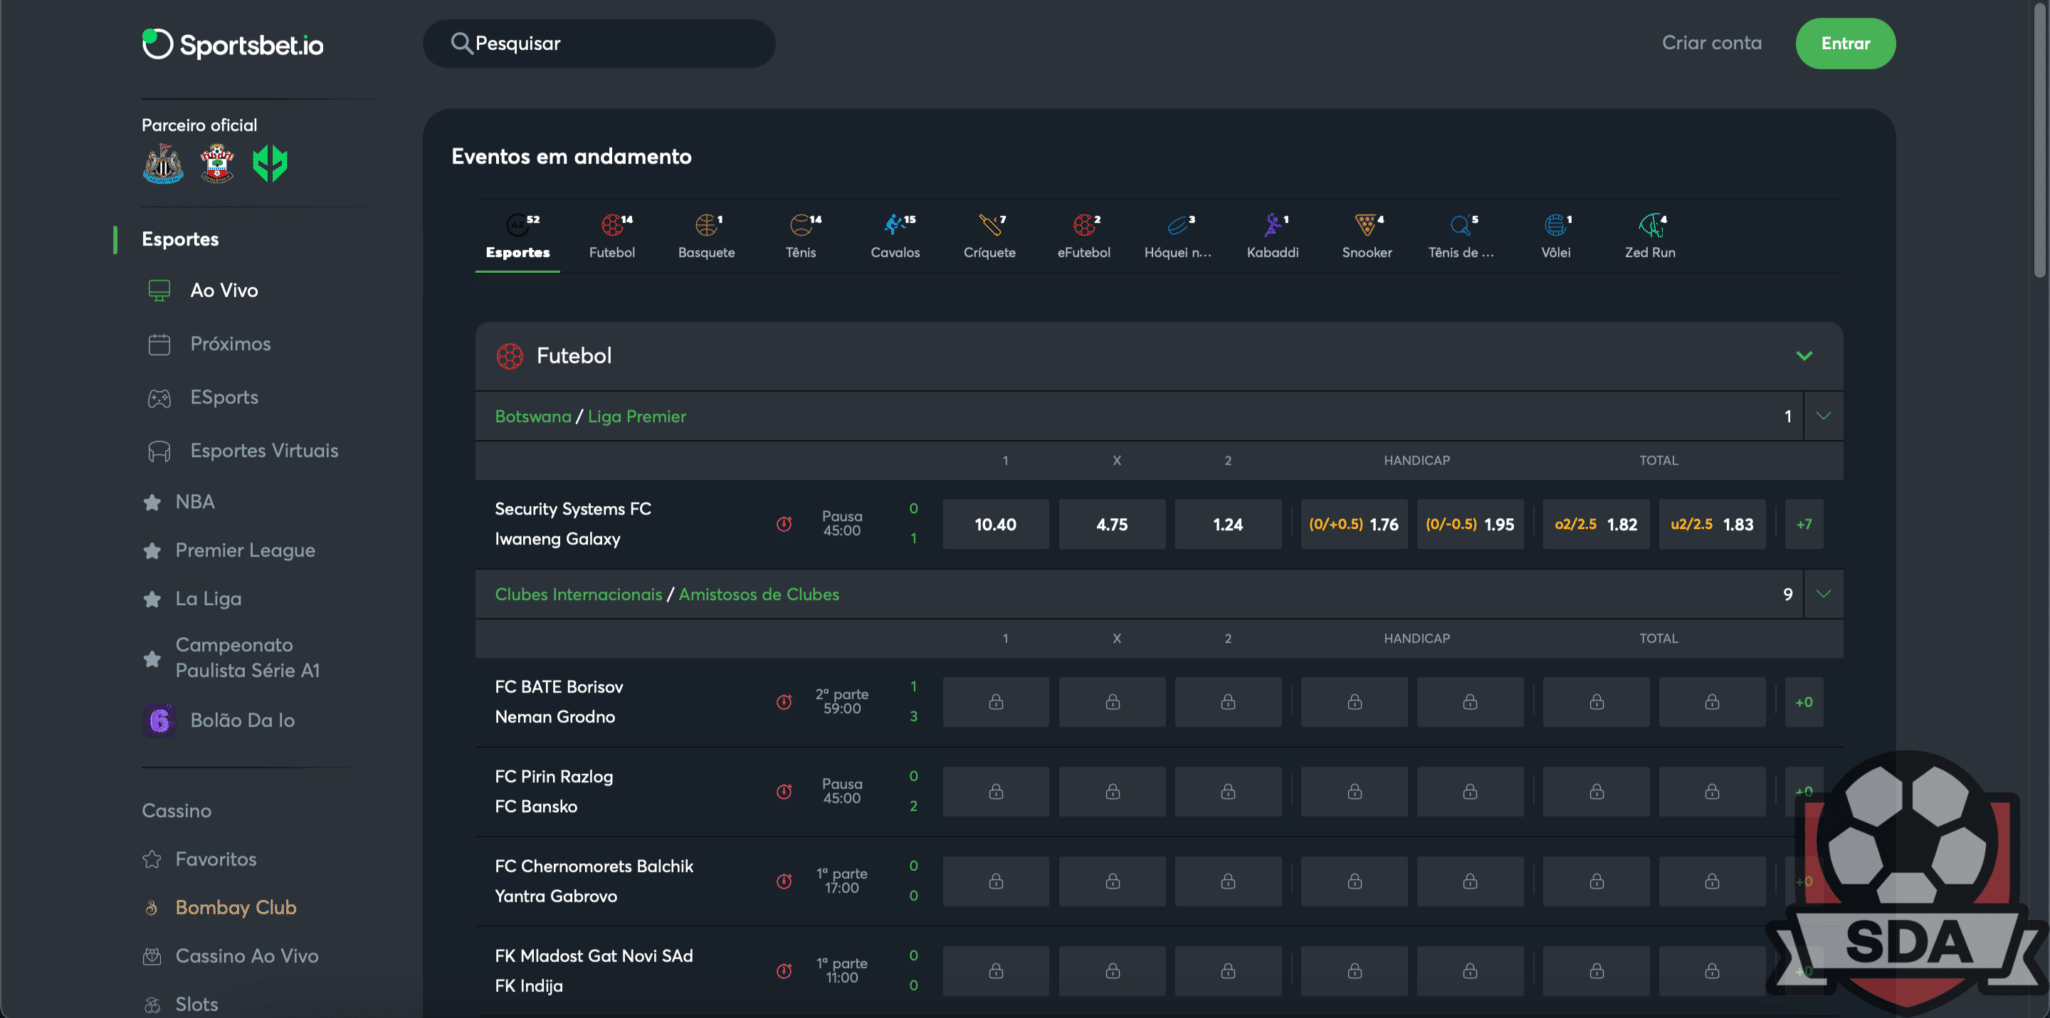2050x1018 pixels.
Task: Switch to the Futebol sport tab
Action: [x=612, y=238]
